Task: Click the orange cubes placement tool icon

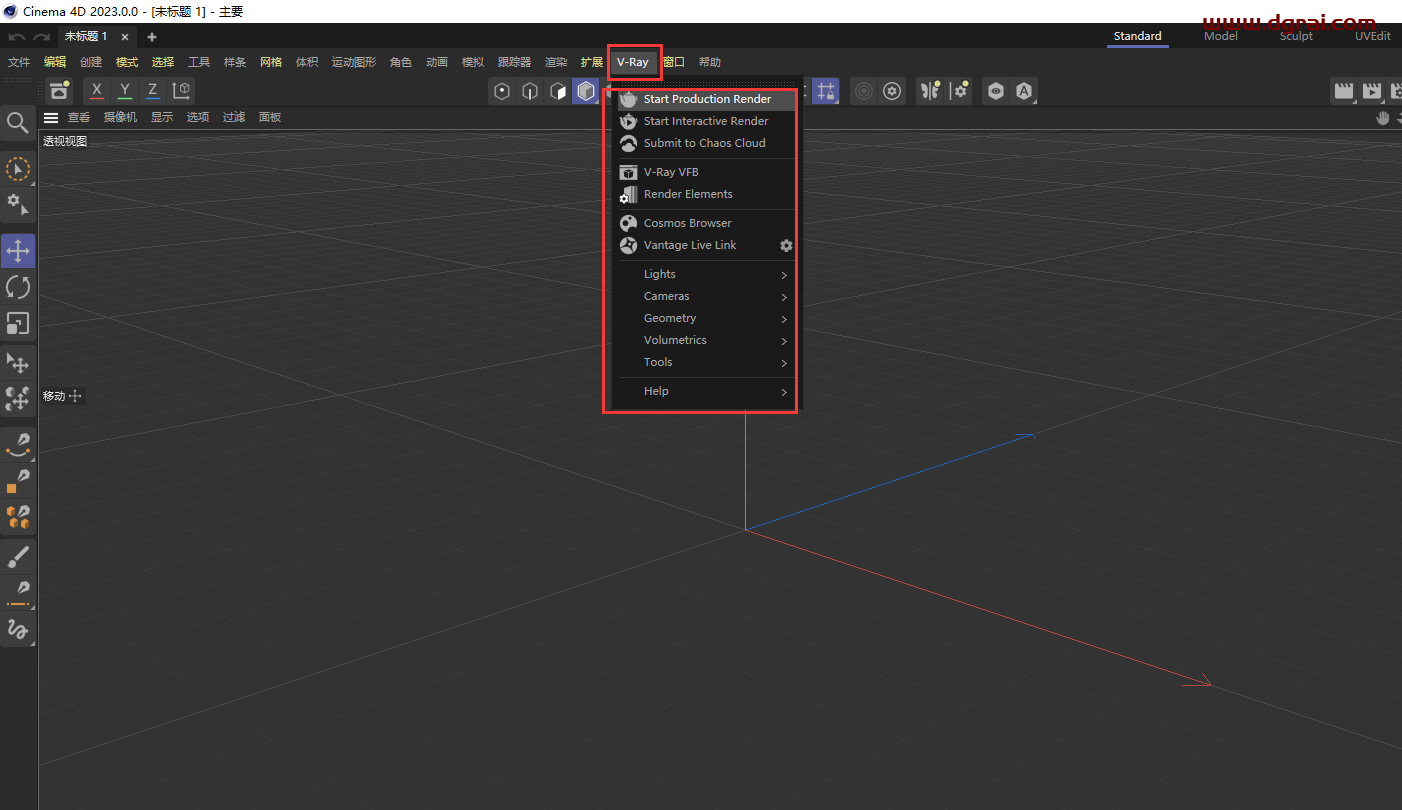Action: click(x=18, y=517)
